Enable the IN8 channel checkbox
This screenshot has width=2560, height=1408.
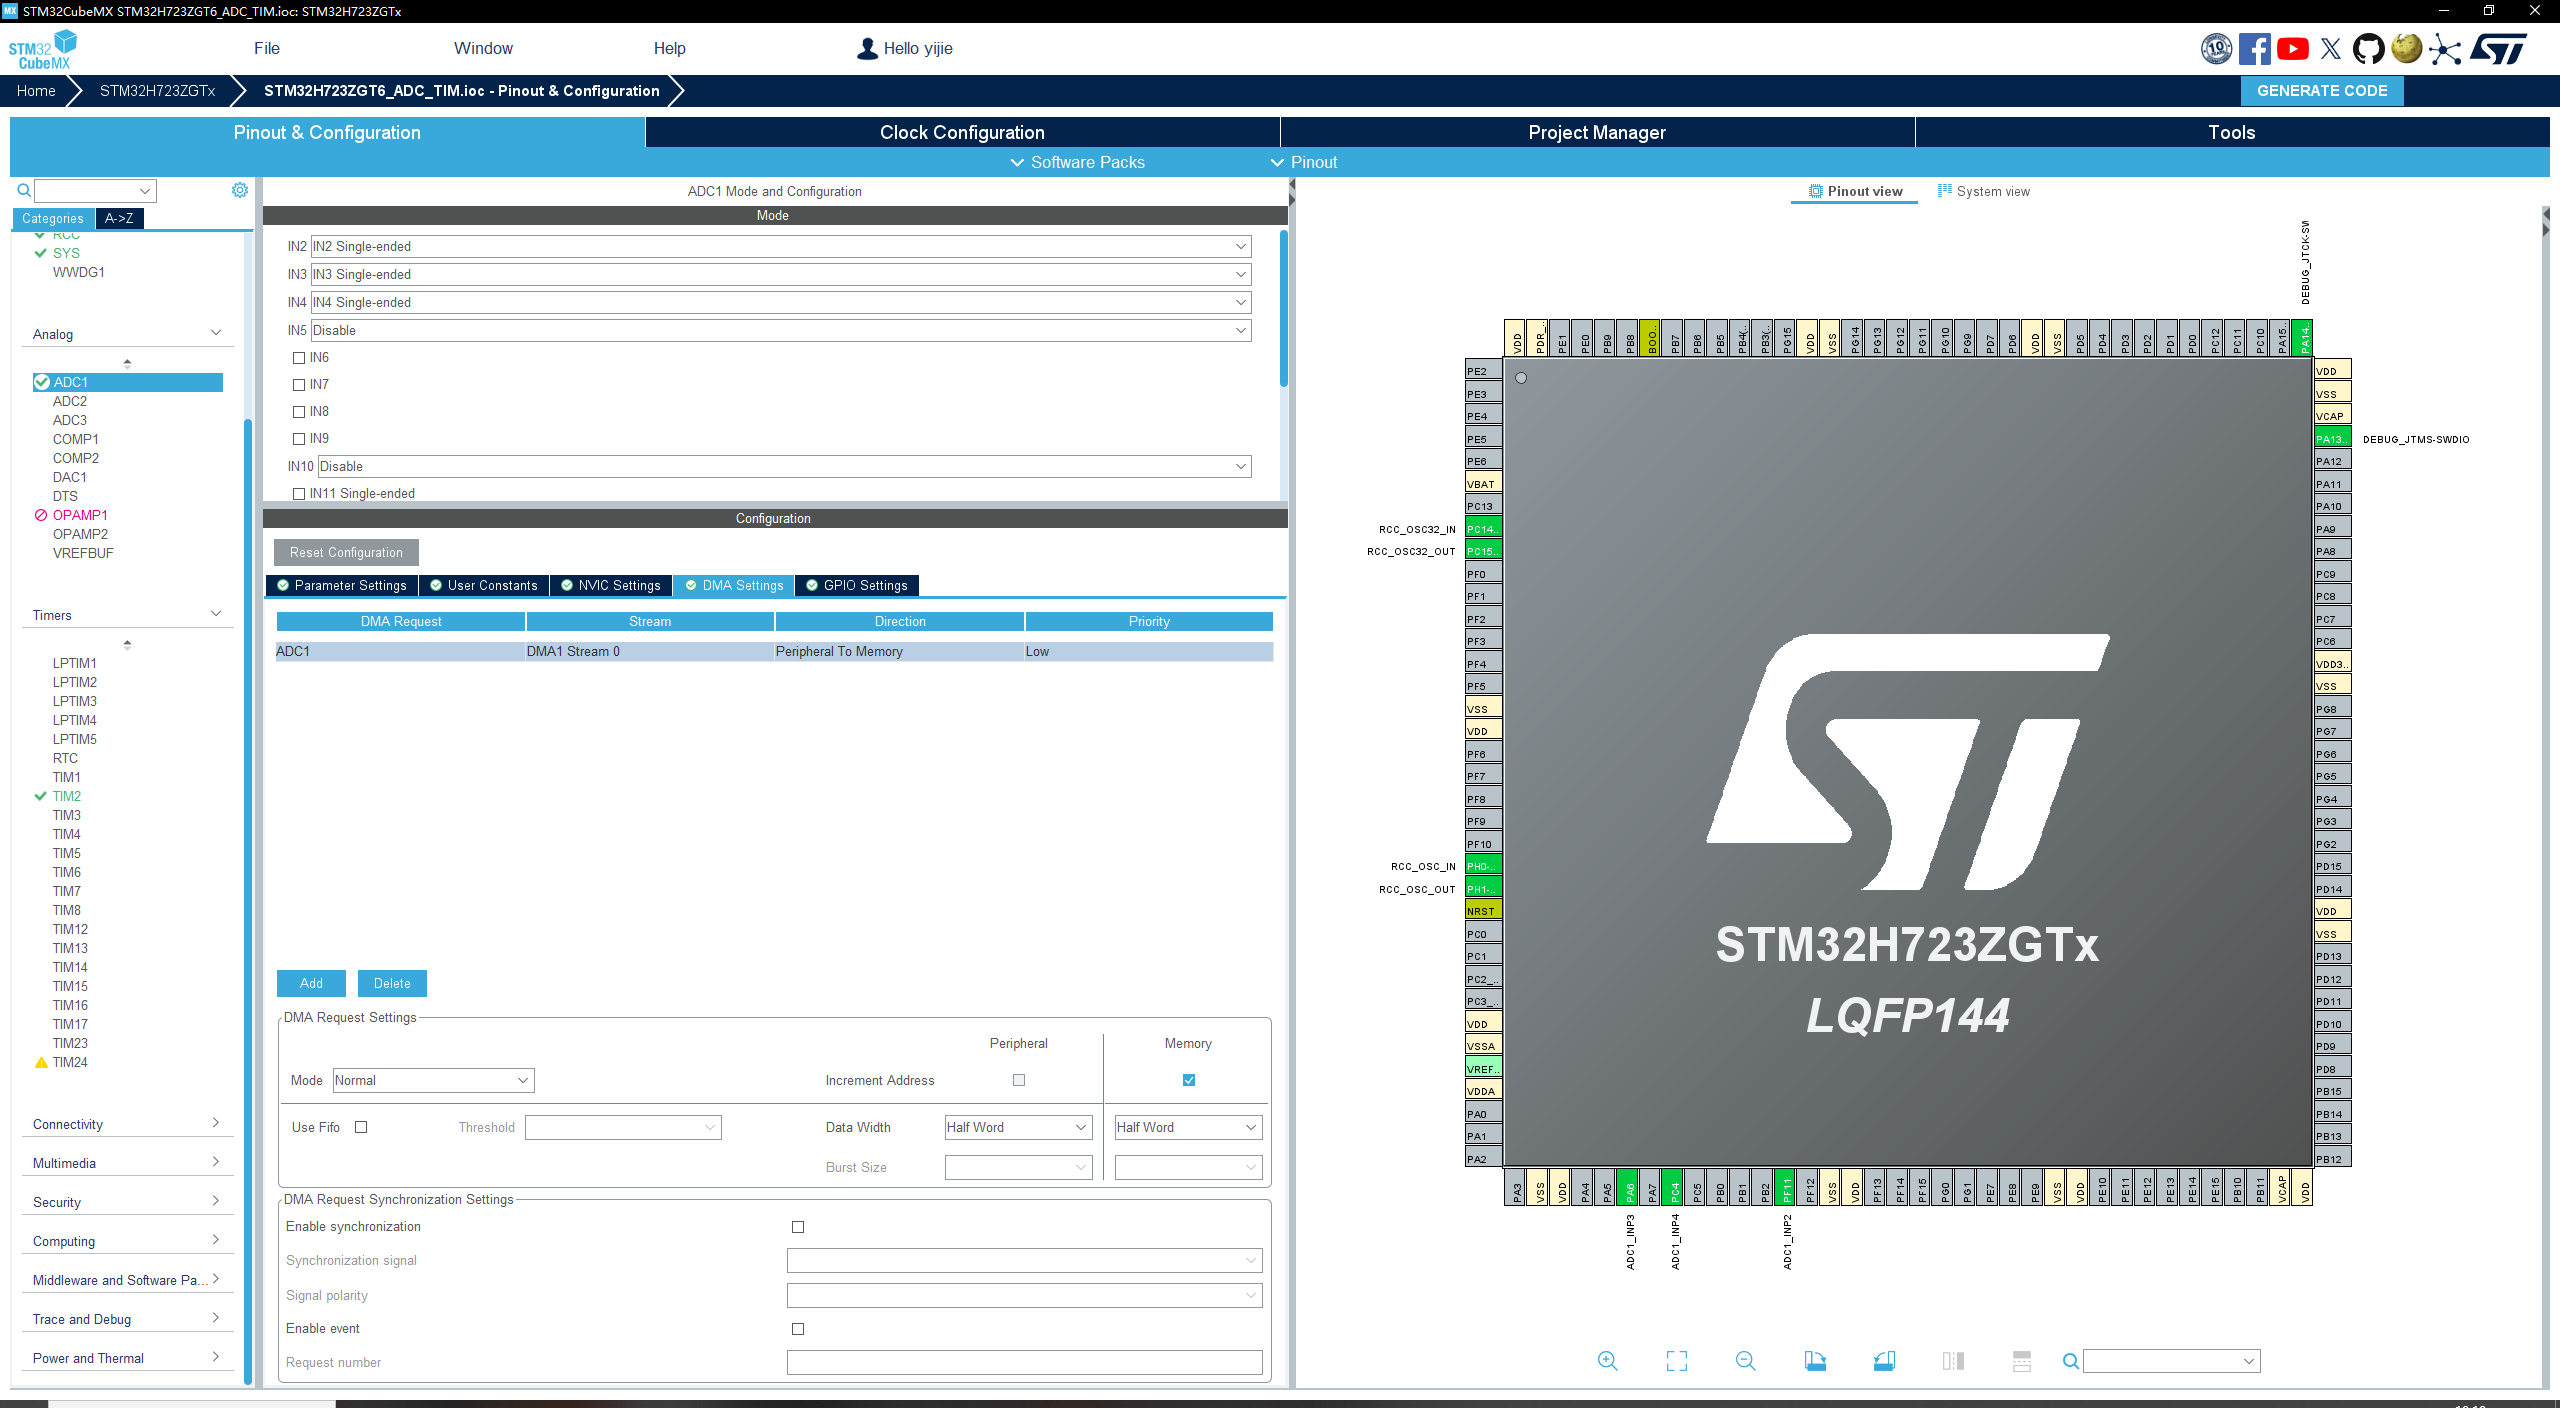[x=299, y=412]
